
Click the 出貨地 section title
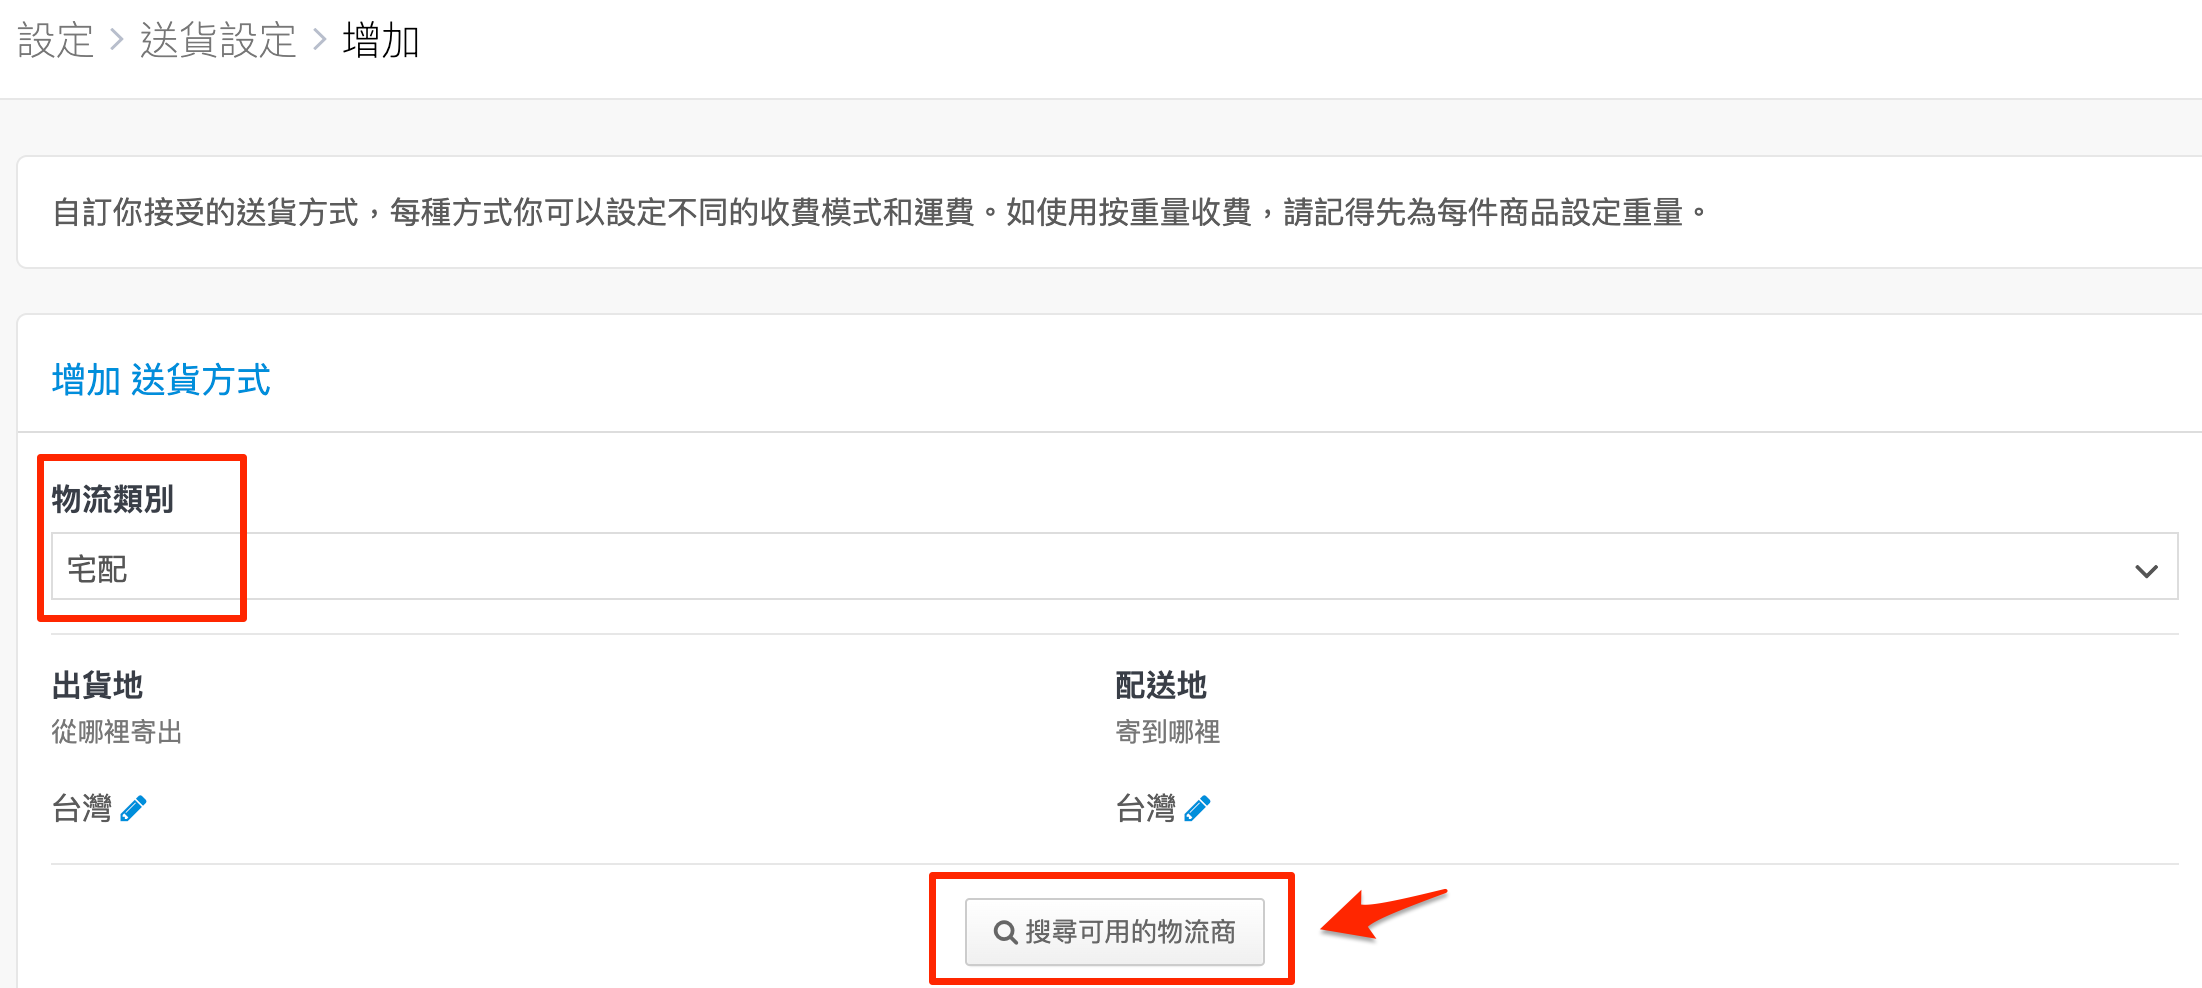point(97,685)
